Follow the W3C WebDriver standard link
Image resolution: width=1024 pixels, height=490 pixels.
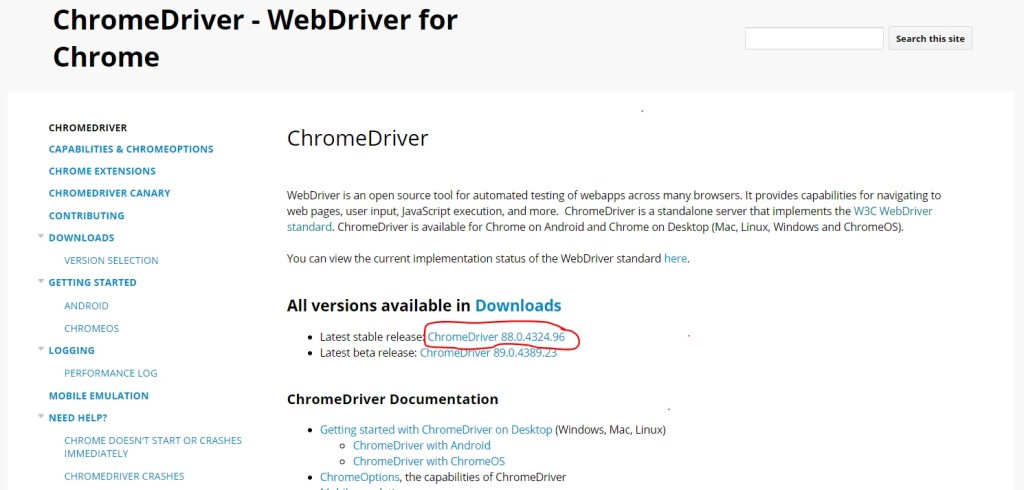(x=893, y=212)
